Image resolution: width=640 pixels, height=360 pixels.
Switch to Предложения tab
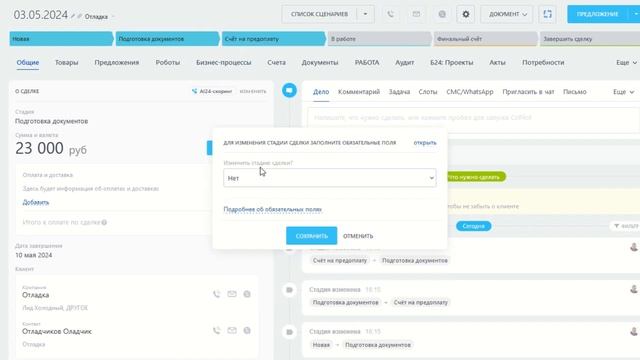117,62
